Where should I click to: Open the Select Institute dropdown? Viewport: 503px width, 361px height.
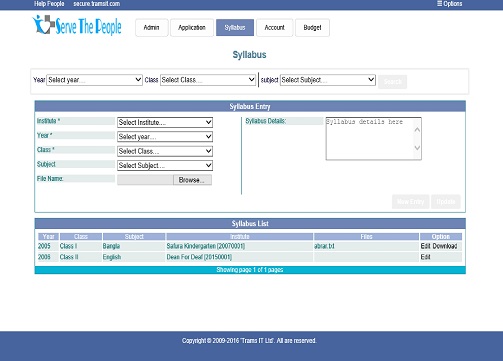pos(165,122)
